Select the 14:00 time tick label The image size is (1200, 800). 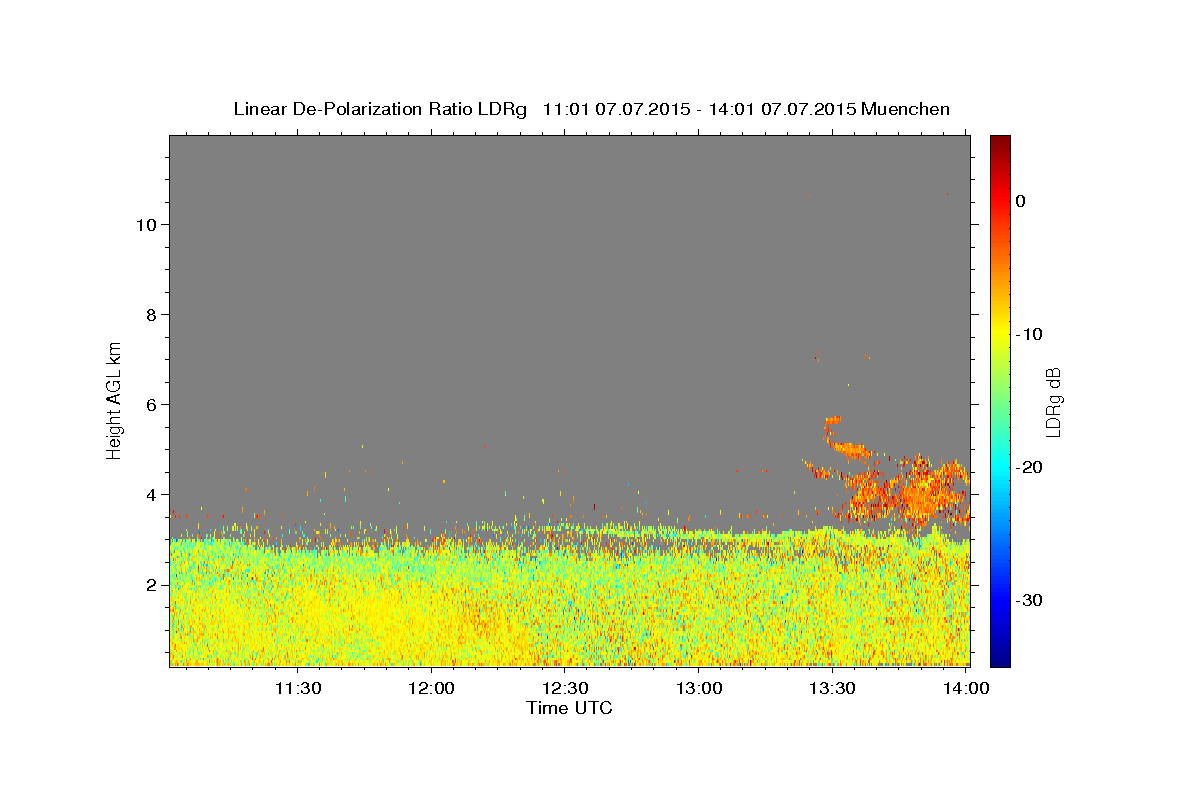[x=966, y=689]
